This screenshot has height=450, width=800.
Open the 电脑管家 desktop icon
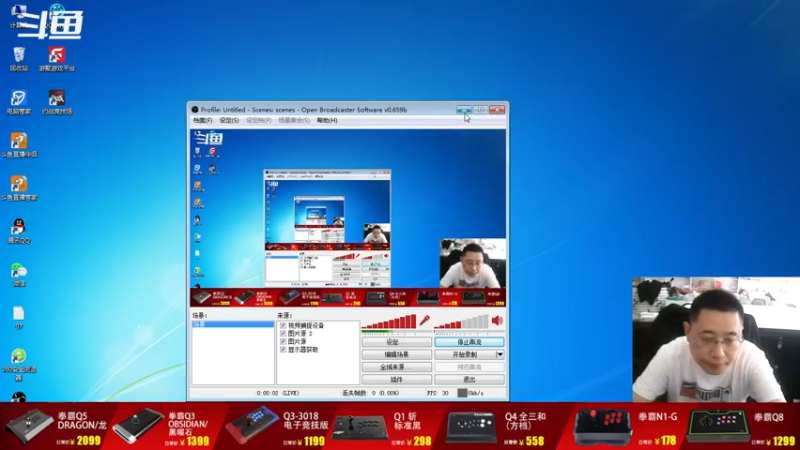click(x=19, y=102)
